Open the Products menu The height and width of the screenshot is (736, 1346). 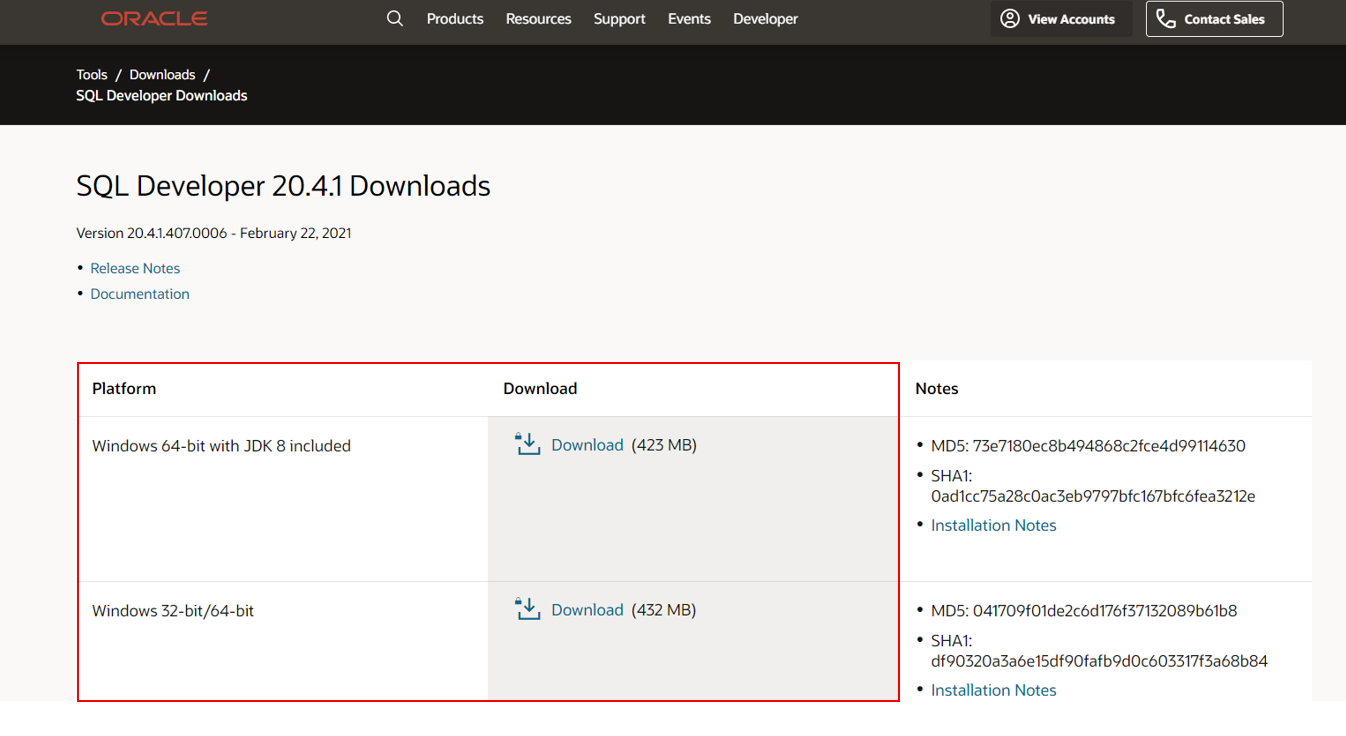(x=455, y=19)
